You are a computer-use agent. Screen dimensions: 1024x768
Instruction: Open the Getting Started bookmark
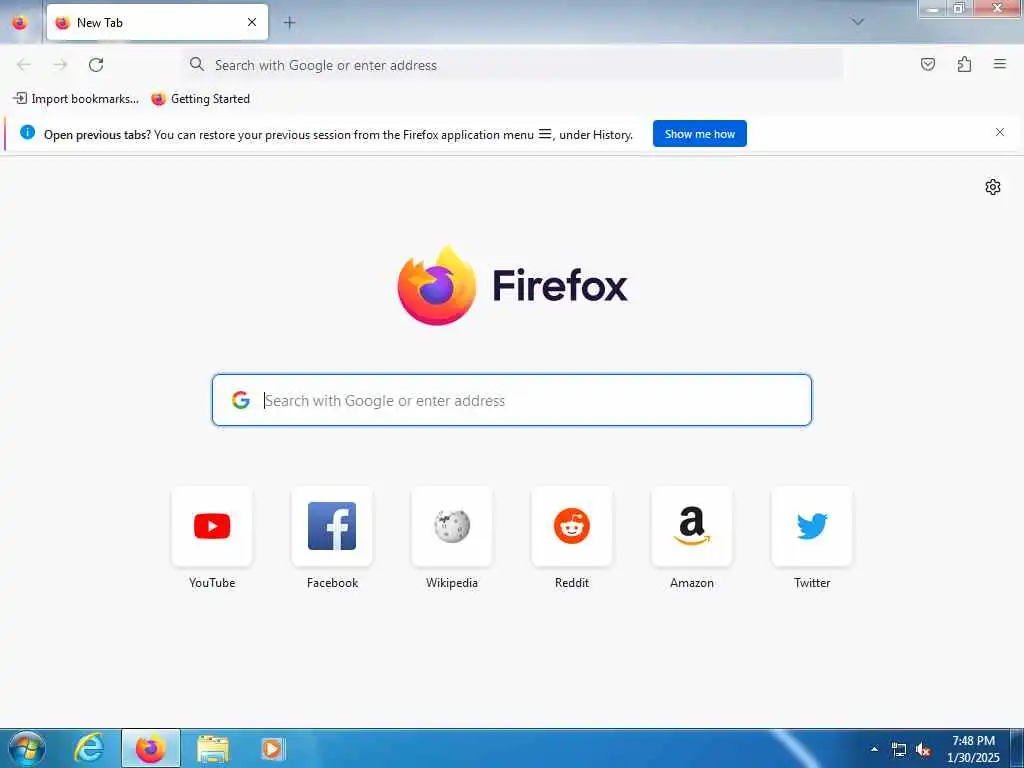[x=200, y=99]
